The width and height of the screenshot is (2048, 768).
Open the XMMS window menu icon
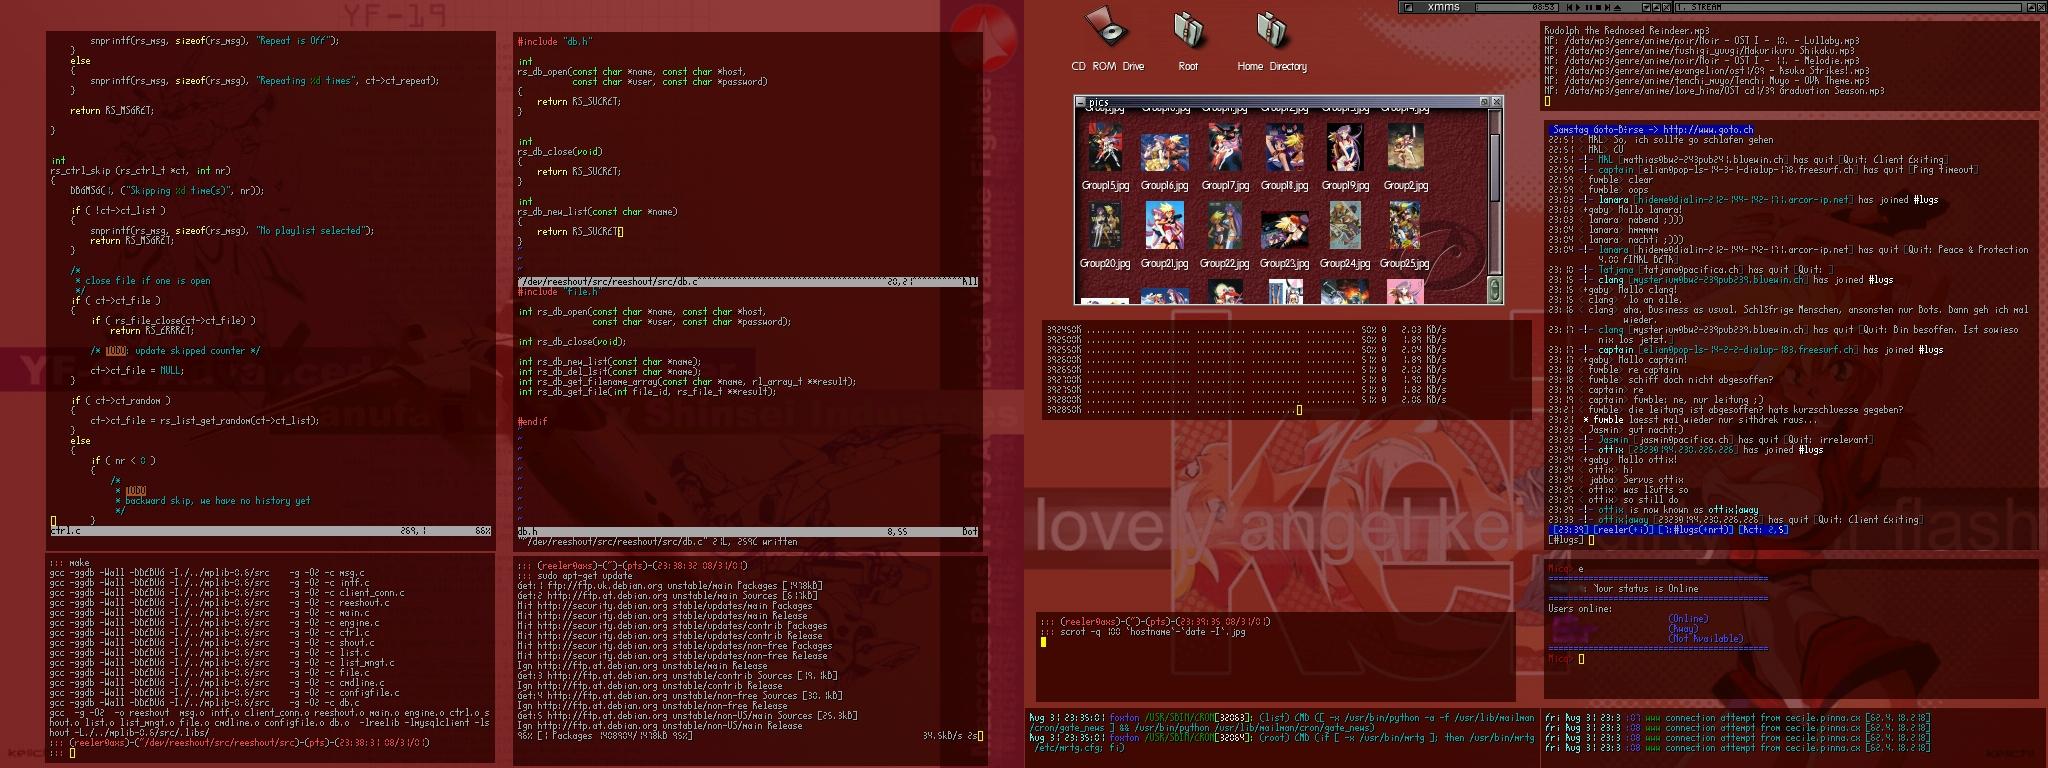(x=1408, y=7)
